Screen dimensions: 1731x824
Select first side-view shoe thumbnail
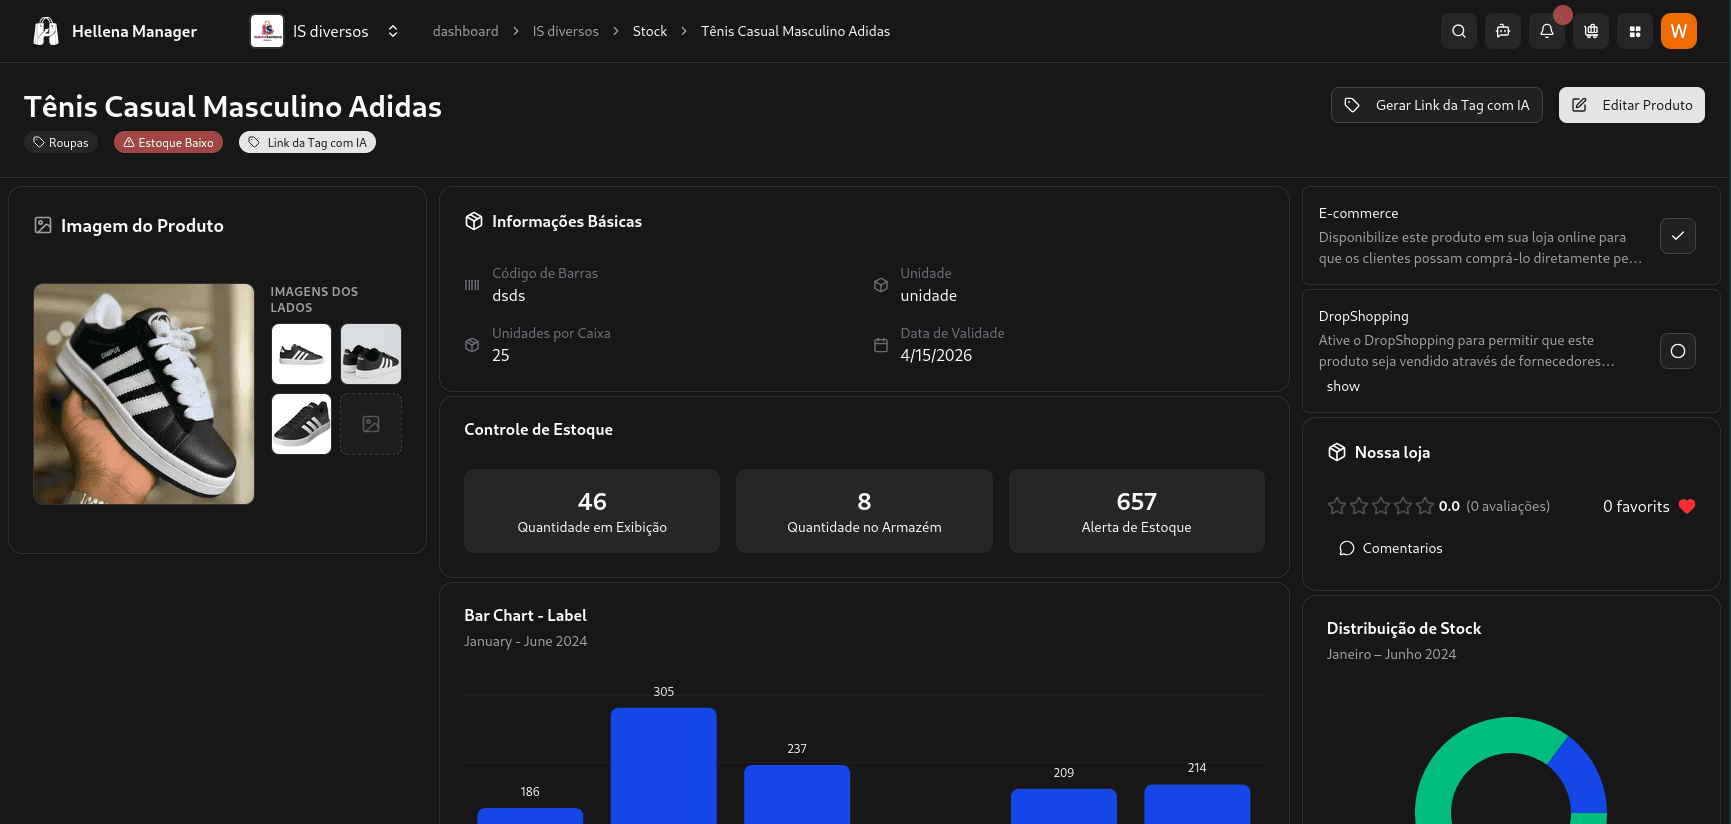(301, 354)
